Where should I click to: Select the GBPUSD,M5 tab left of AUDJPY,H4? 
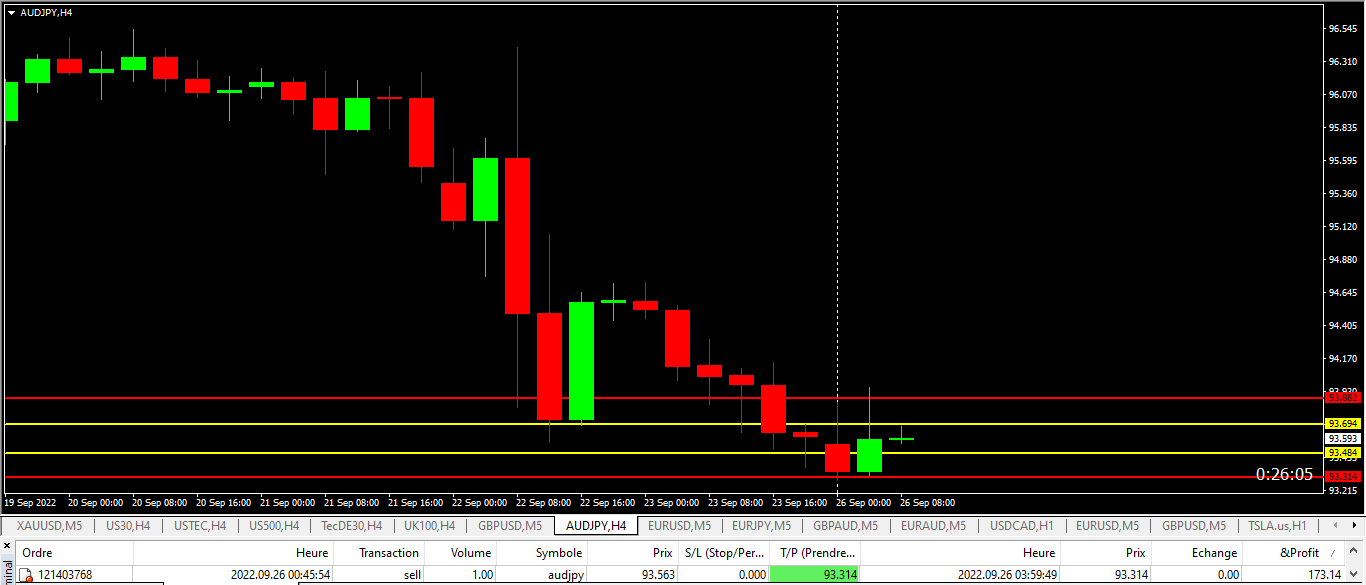click(510, 525)
